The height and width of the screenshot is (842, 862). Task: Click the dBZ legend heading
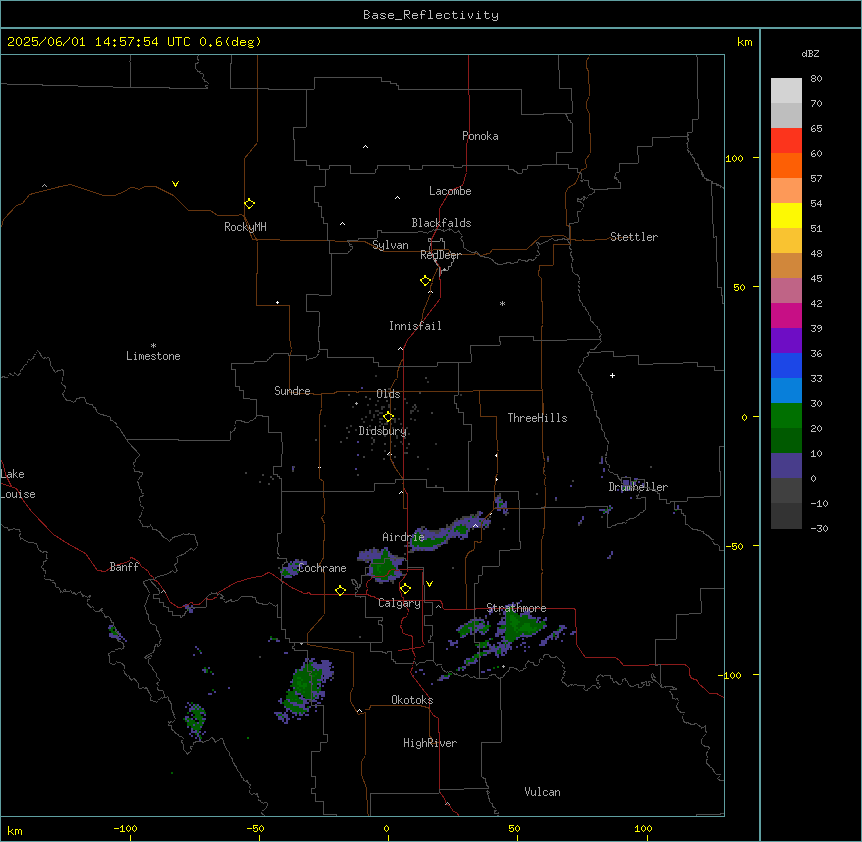pos(810,53)
